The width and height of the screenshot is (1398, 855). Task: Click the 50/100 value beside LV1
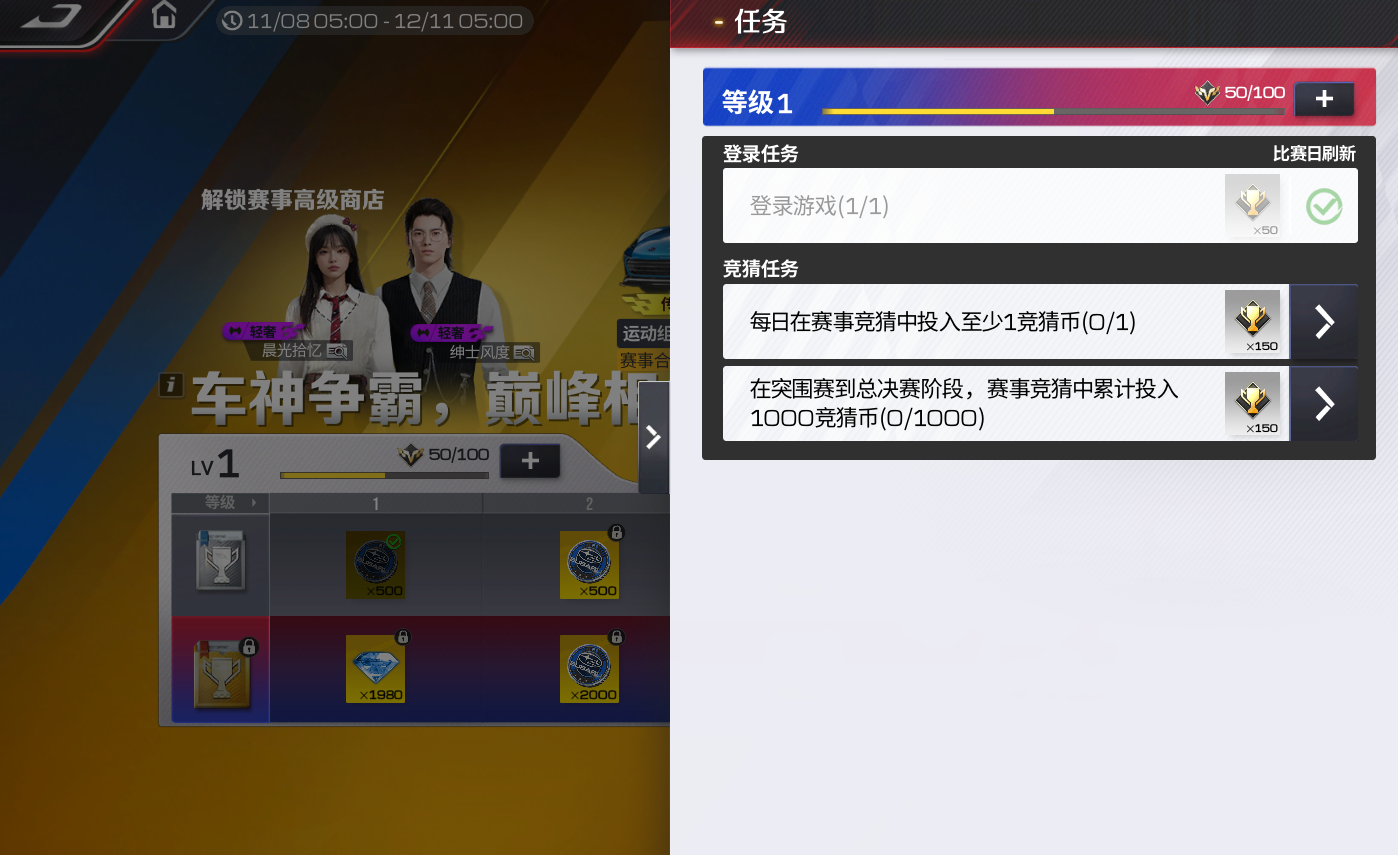point(458,455)
